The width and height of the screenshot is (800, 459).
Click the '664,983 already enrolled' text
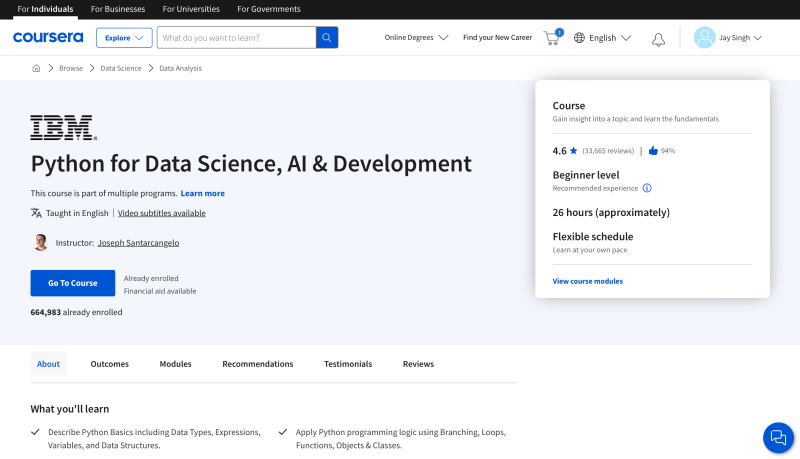point(77,312)
